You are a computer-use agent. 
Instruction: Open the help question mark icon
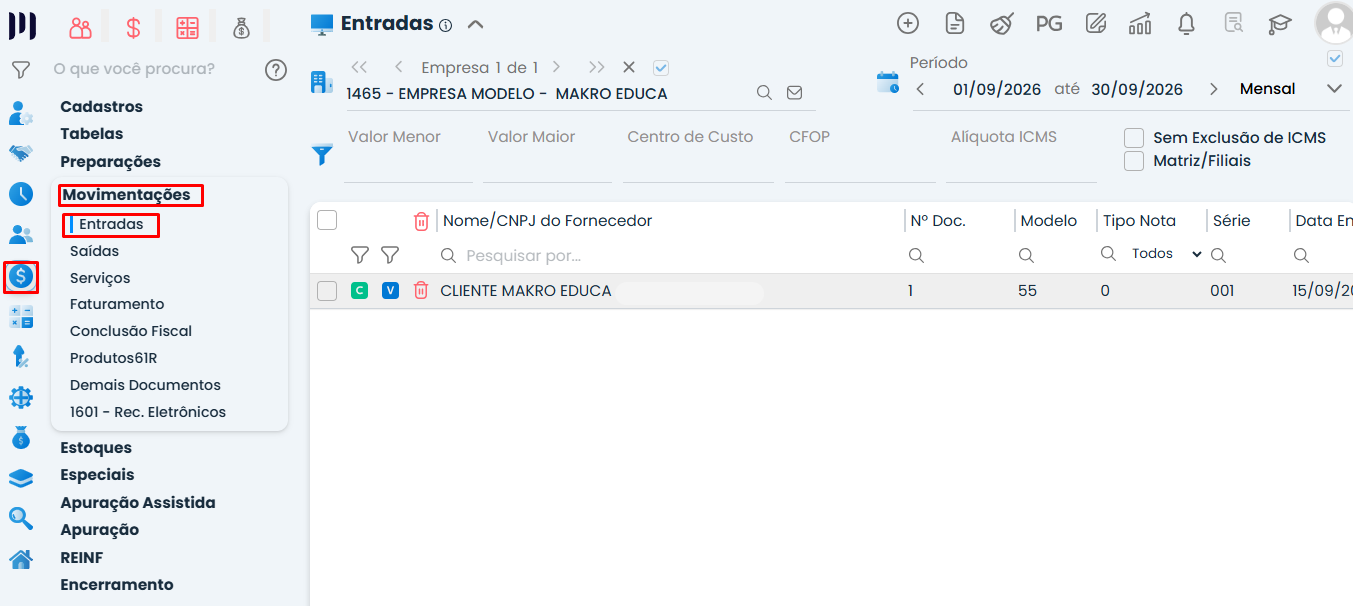[x=276, y=70]
